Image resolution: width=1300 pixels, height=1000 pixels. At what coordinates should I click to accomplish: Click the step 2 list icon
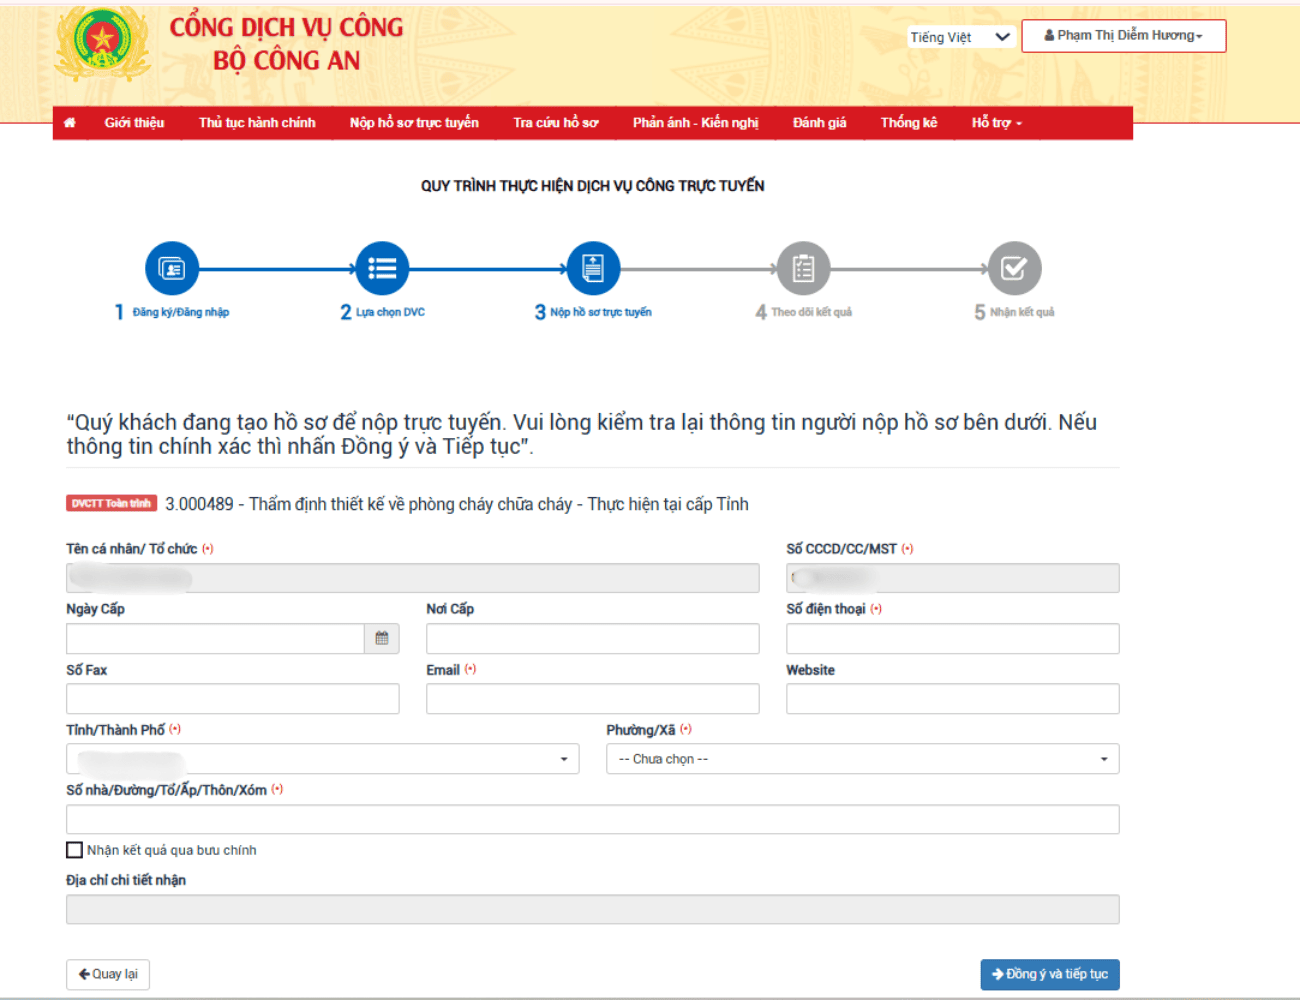pyautogui.click(x=382, y=269)
